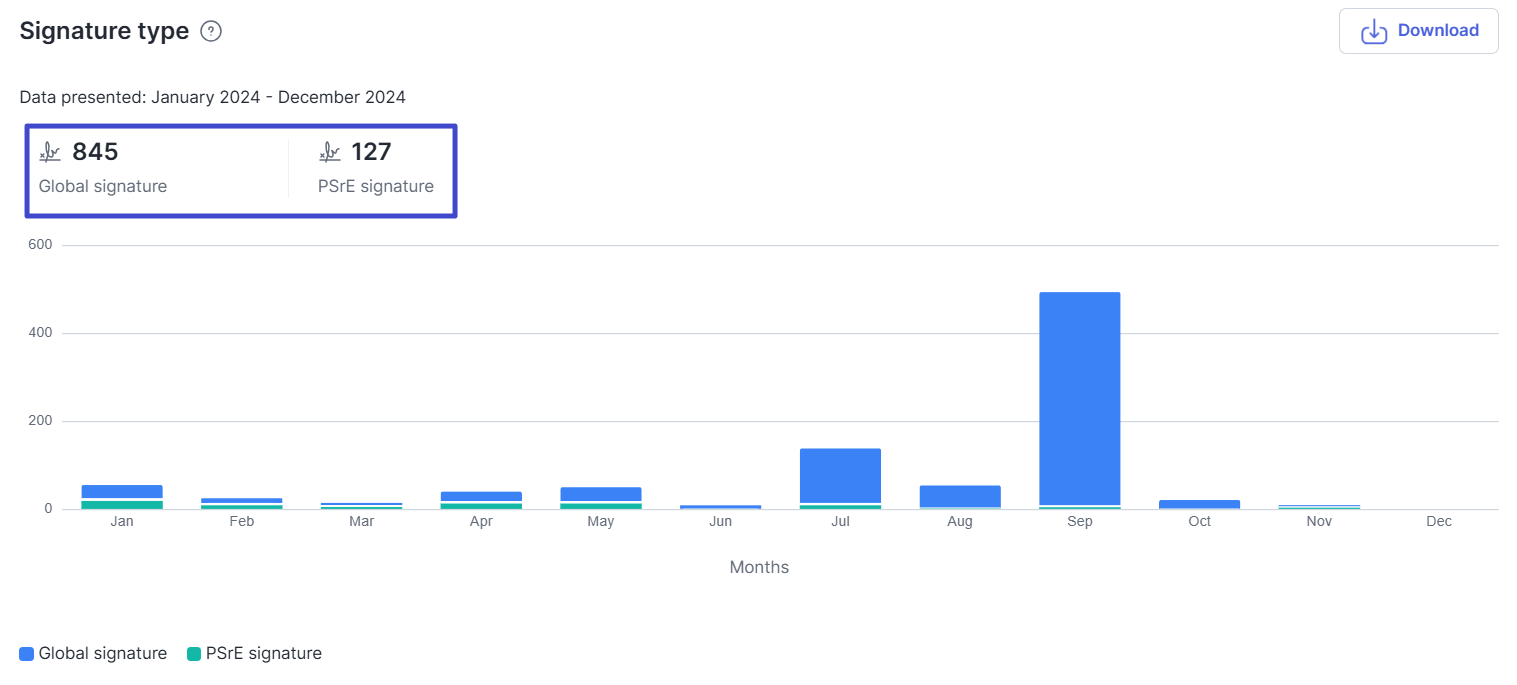Click the signature icon next to 127

330,152
